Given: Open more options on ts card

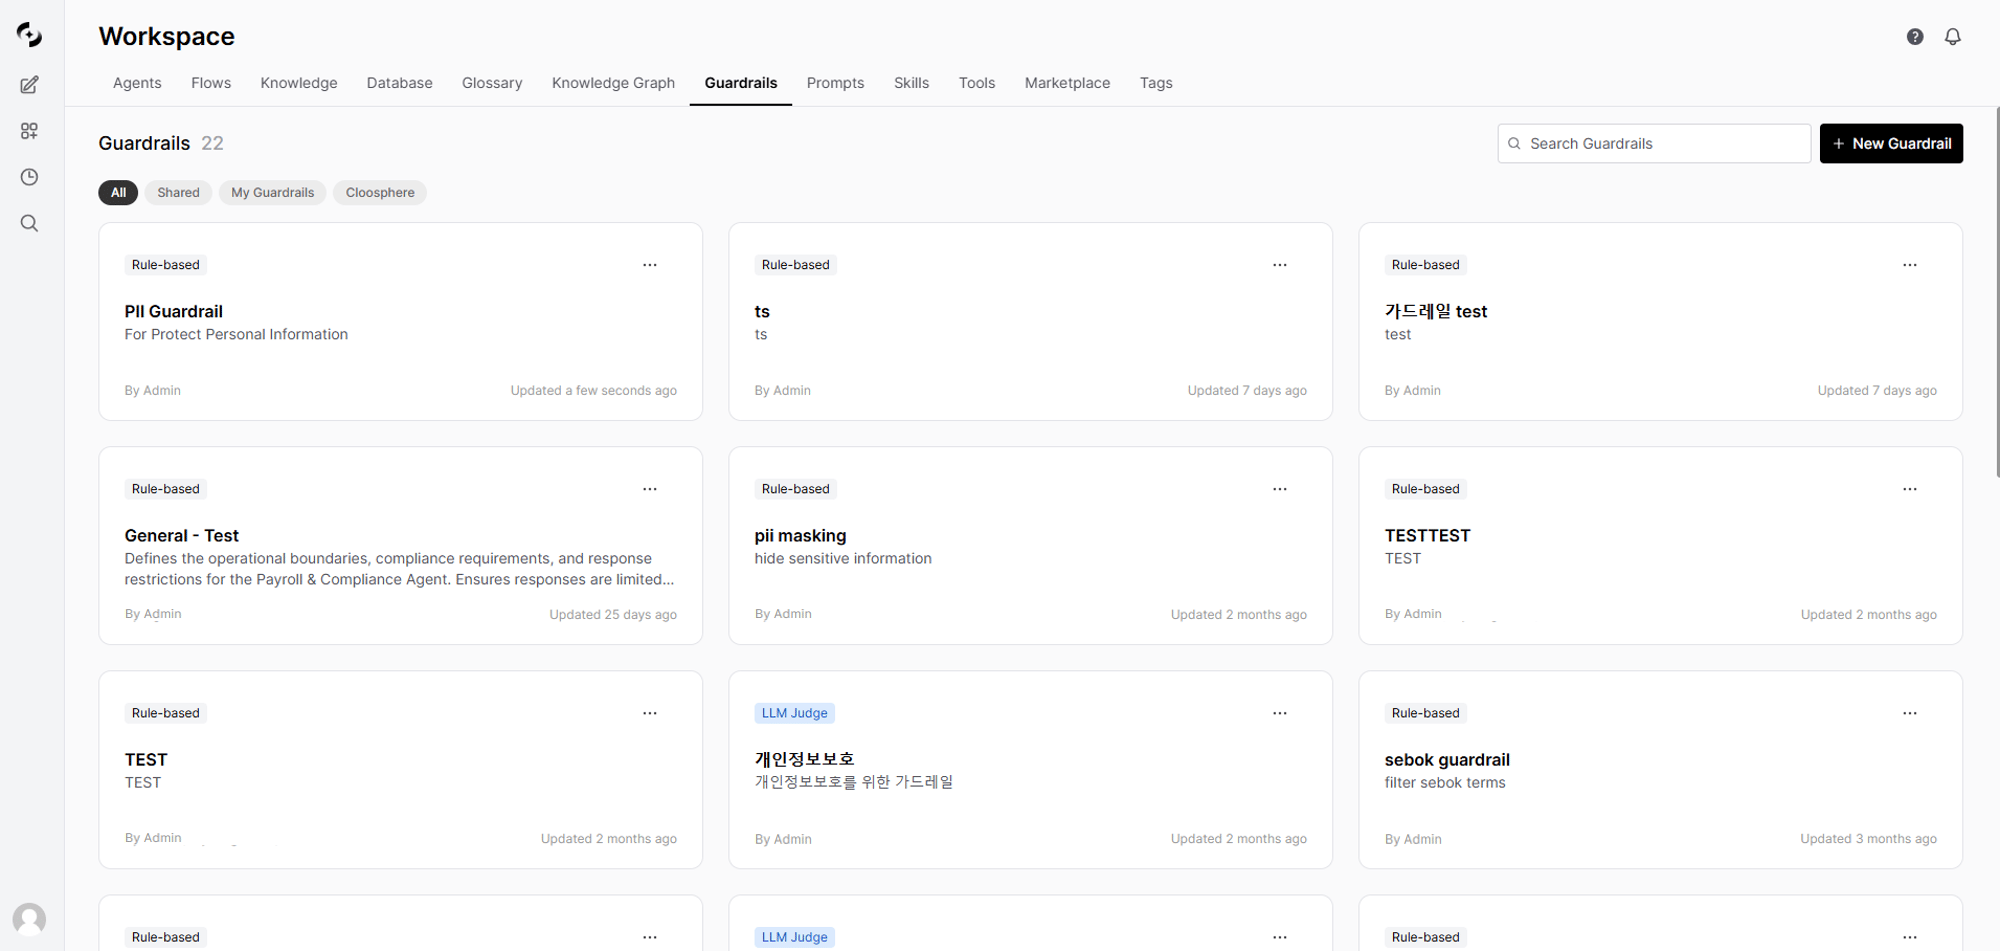Looking at the screenshot, I should click(x=1280, y=265).
